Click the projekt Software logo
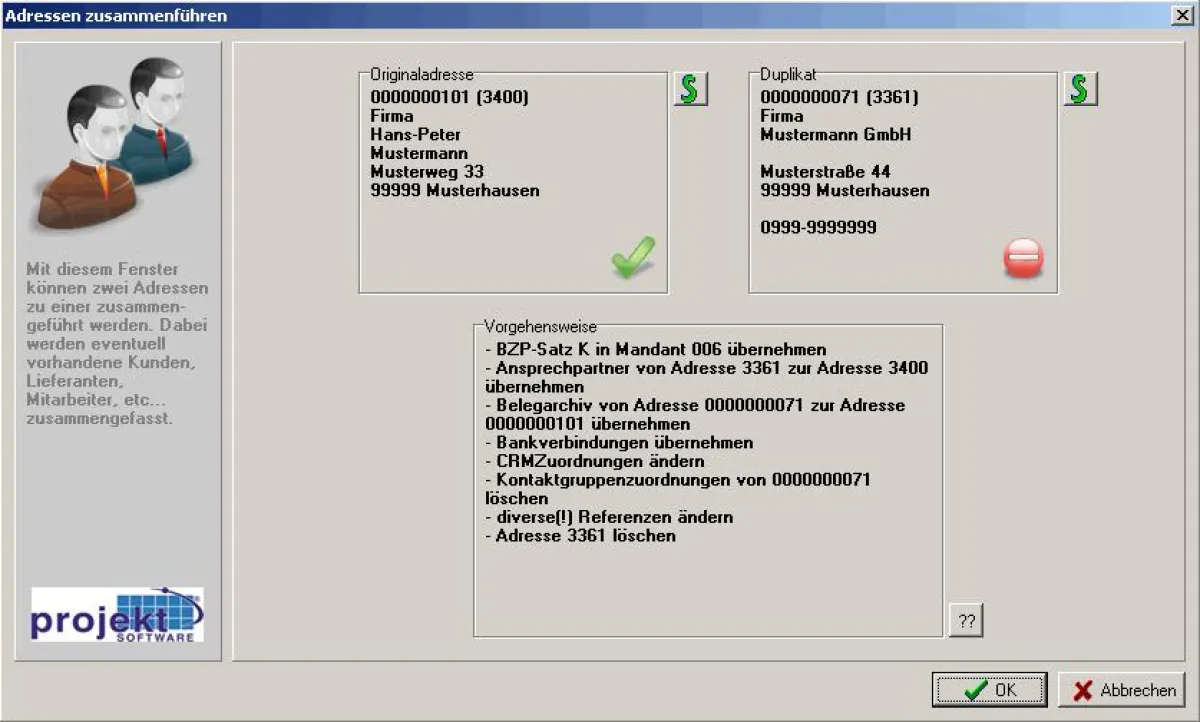The width and height of the screenshot is (1200, 722). [117, 614]
